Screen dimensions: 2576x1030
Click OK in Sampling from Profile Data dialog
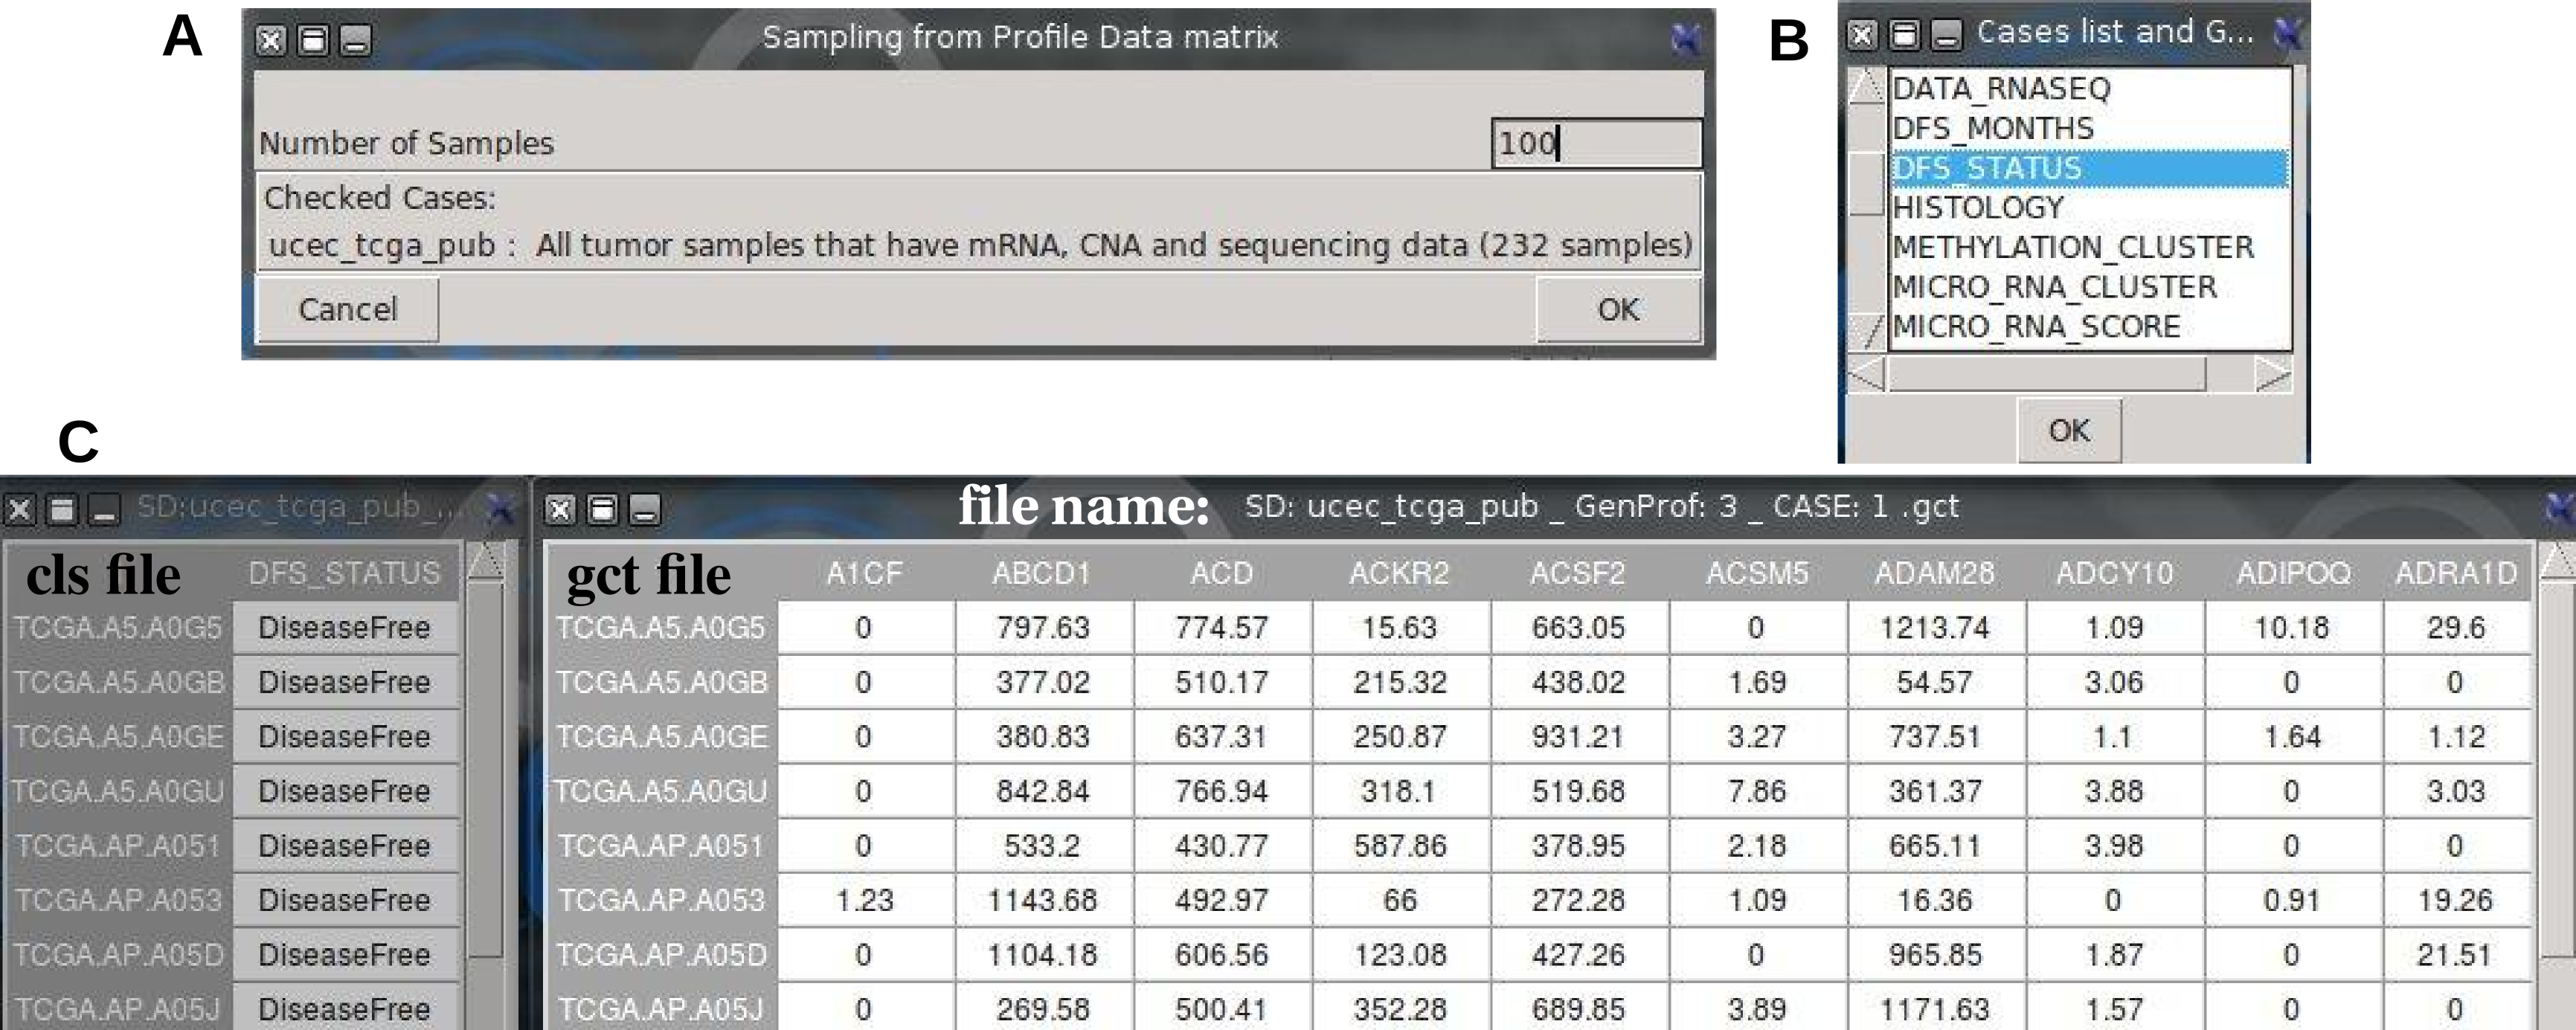(1617, 310)
